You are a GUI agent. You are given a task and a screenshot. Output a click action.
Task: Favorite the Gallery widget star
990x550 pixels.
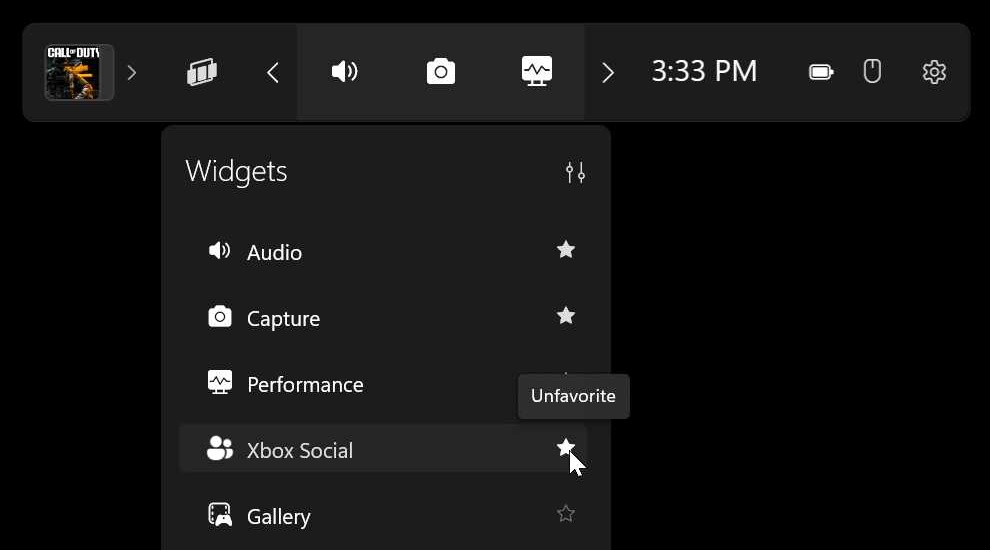click(566, 513)
